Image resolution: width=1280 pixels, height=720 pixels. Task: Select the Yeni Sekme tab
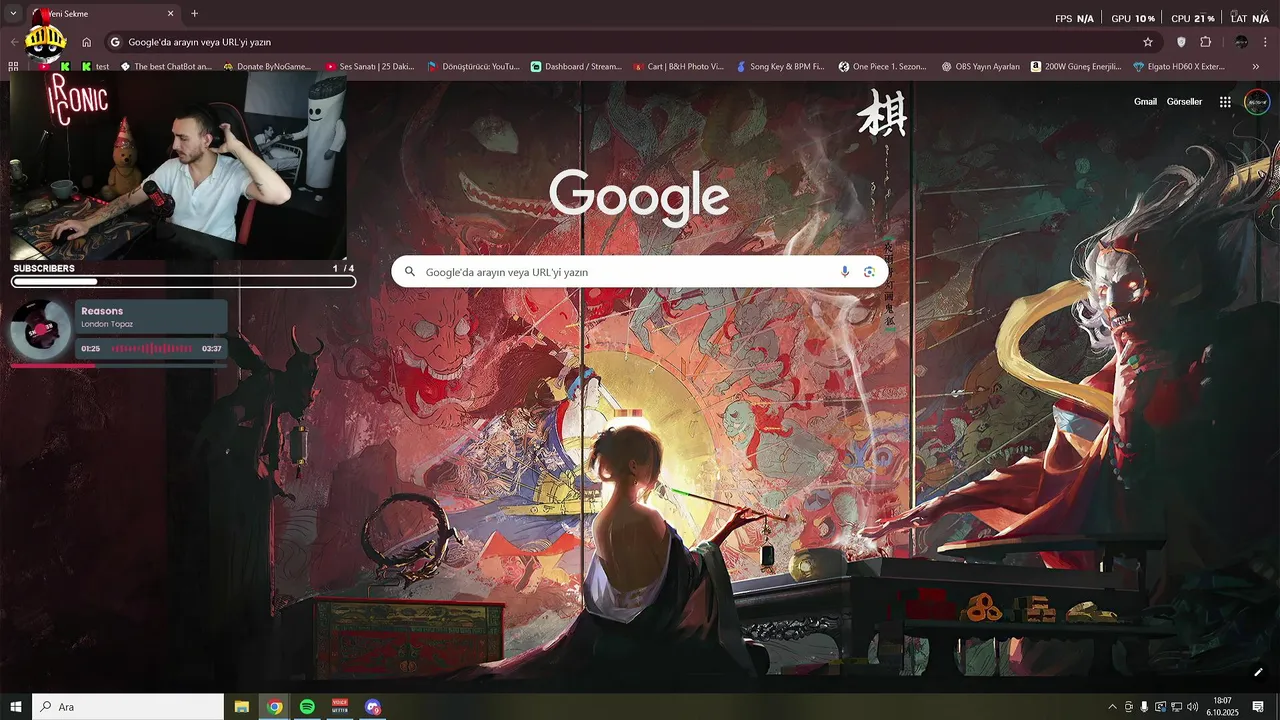103,14
